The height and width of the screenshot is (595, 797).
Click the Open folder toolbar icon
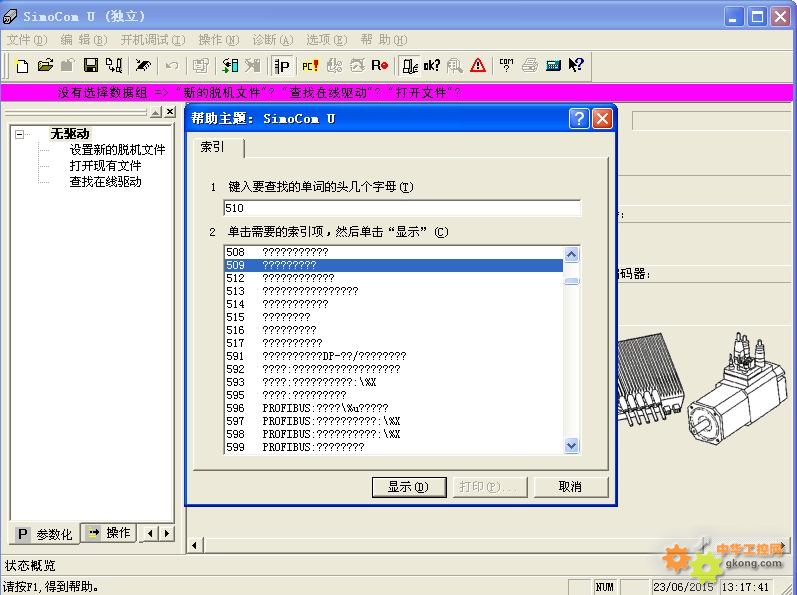coord(45,66)
